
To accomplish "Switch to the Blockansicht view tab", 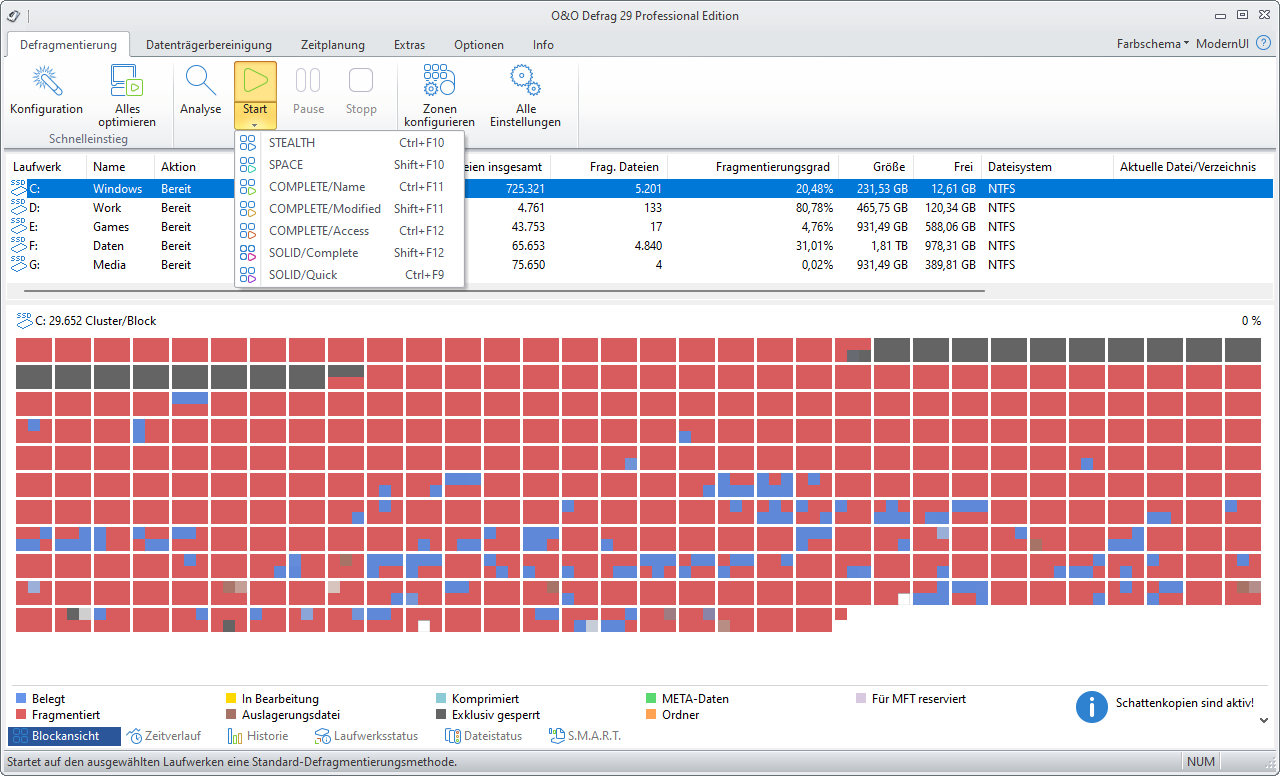I will click(x=64, y=736).
